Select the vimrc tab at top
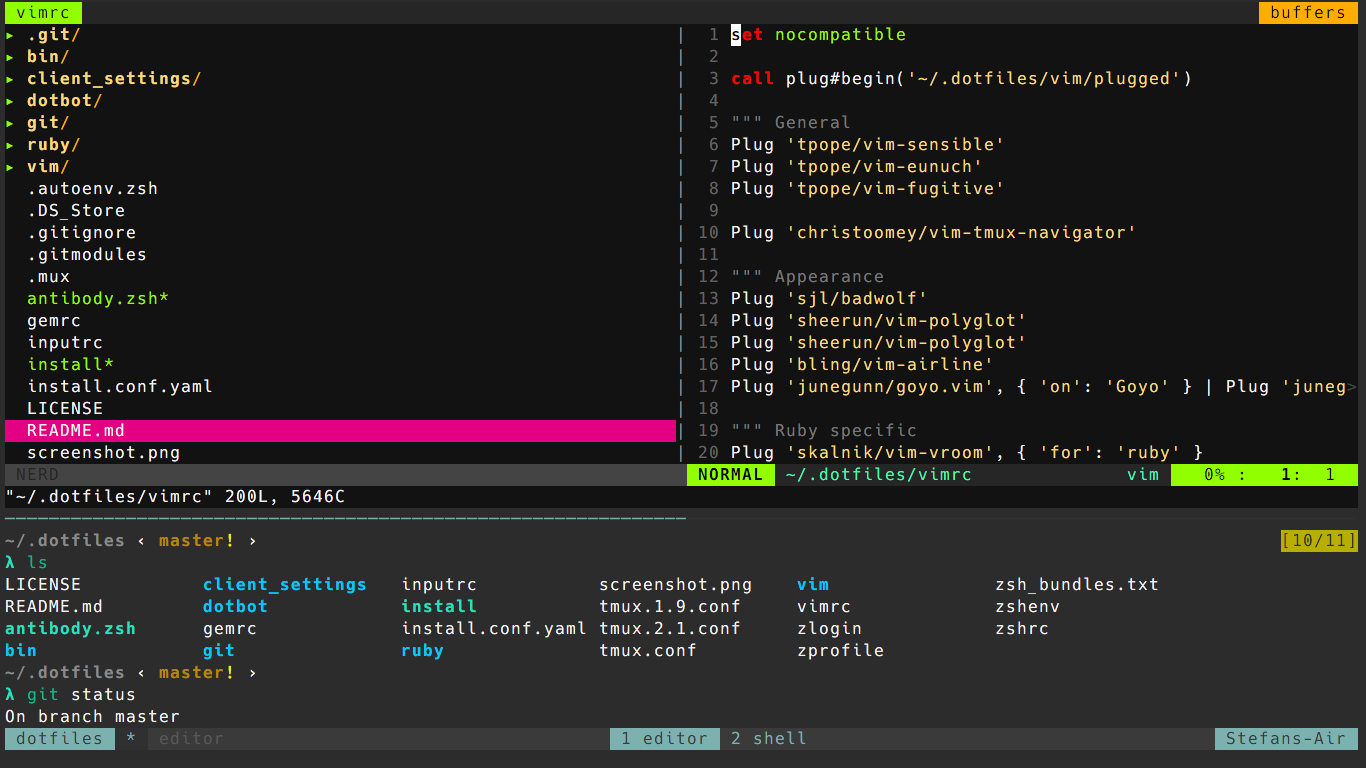The height and width of the screenshot is (768, 1366). 43,13
